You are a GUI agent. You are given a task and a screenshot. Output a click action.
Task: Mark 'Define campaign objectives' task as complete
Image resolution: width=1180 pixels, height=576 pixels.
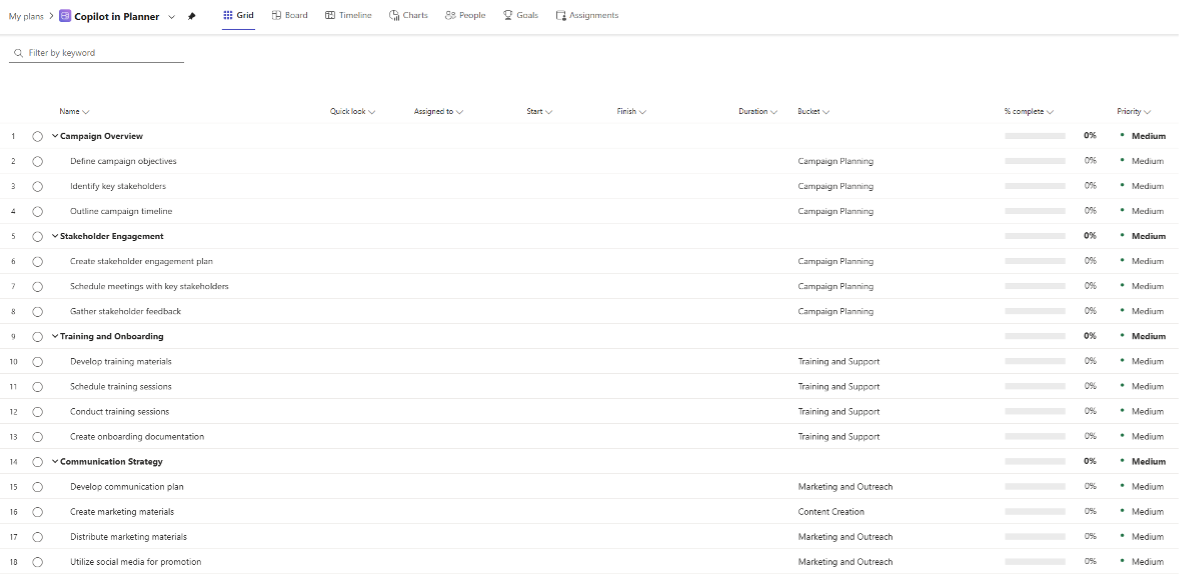pyautogui.click(x=38, y=161)
